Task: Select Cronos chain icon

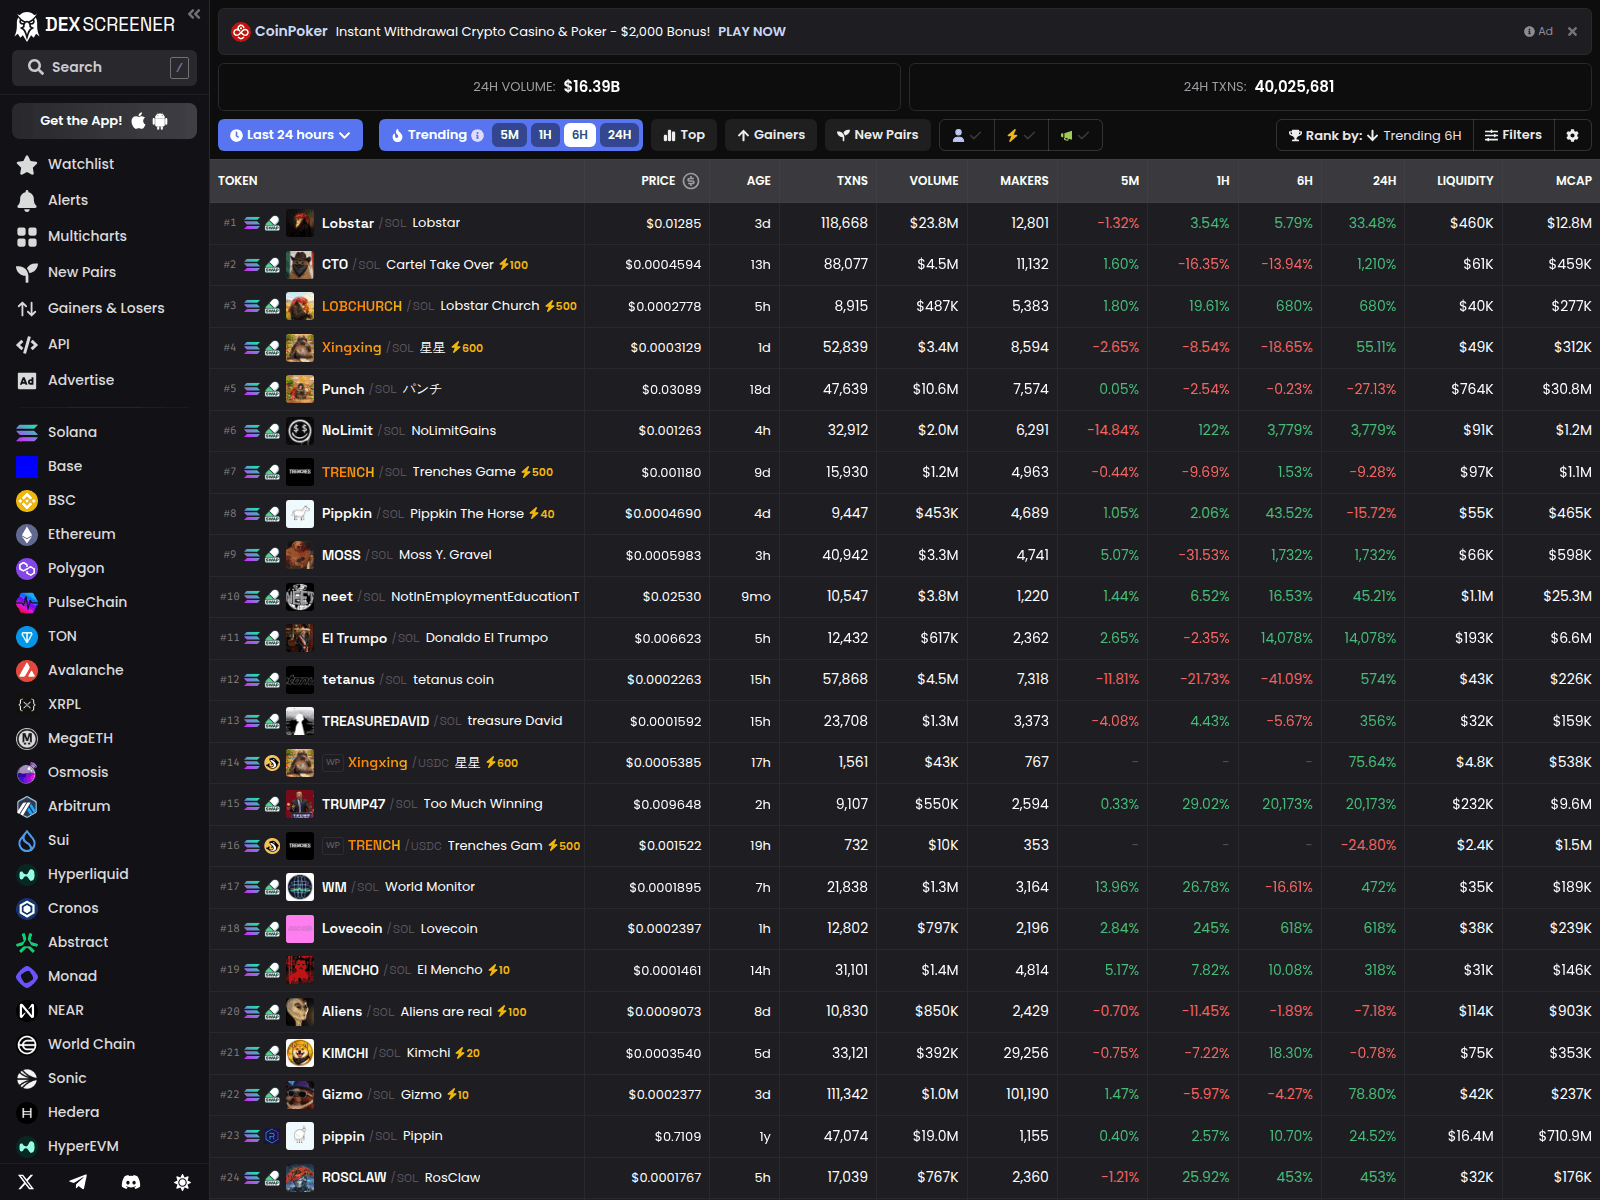Action: [27, 908]
